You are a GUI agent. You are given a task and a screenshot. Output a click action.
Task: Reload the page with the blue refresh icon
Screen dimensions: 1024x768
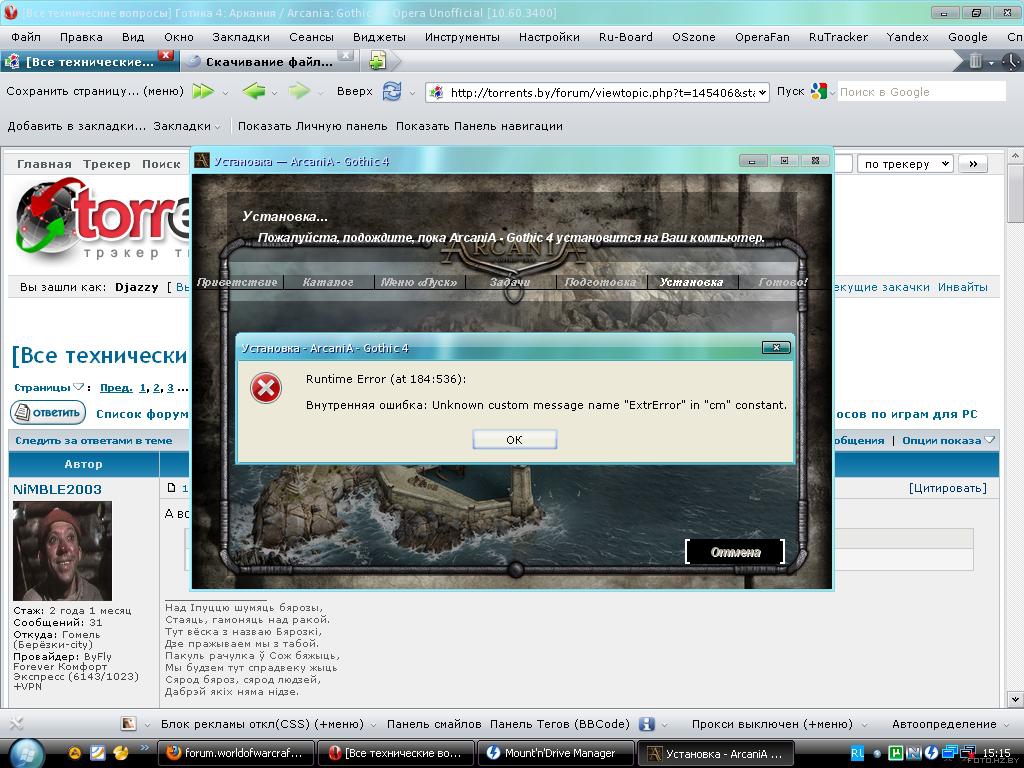click(392, 91)
